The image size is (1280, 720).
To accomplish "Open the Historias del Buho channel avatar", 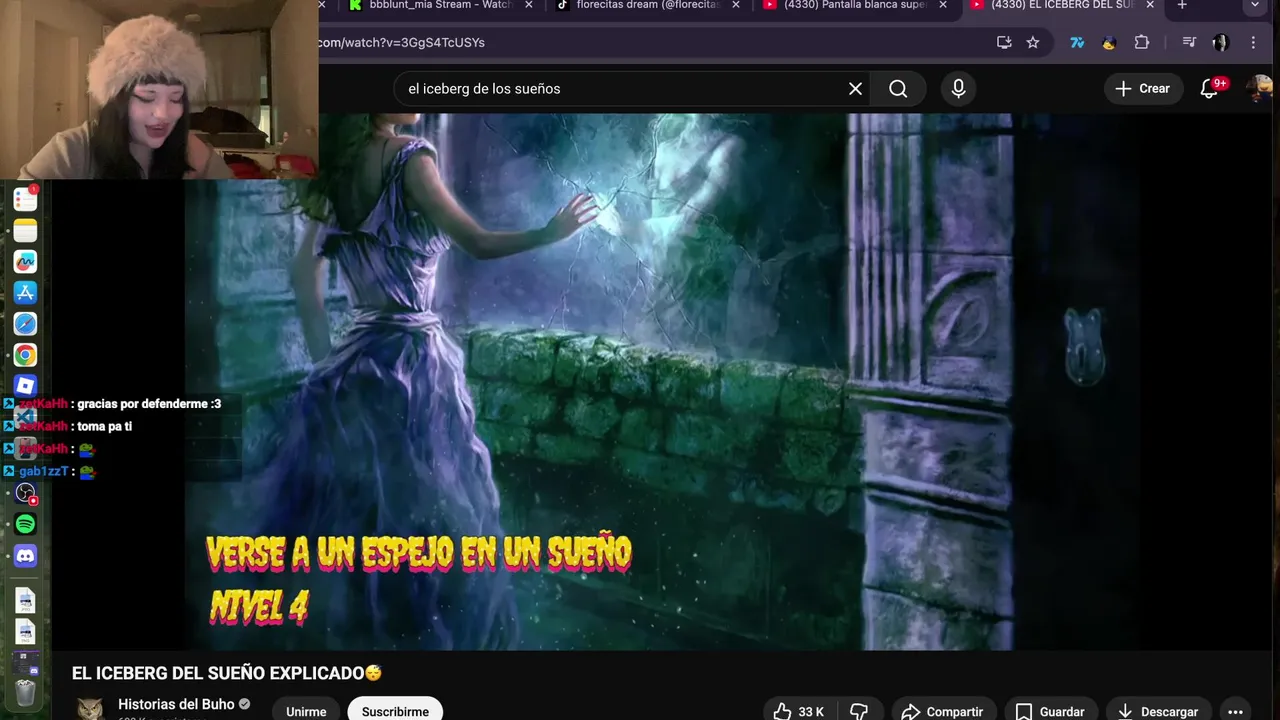I will pos(90,708).
